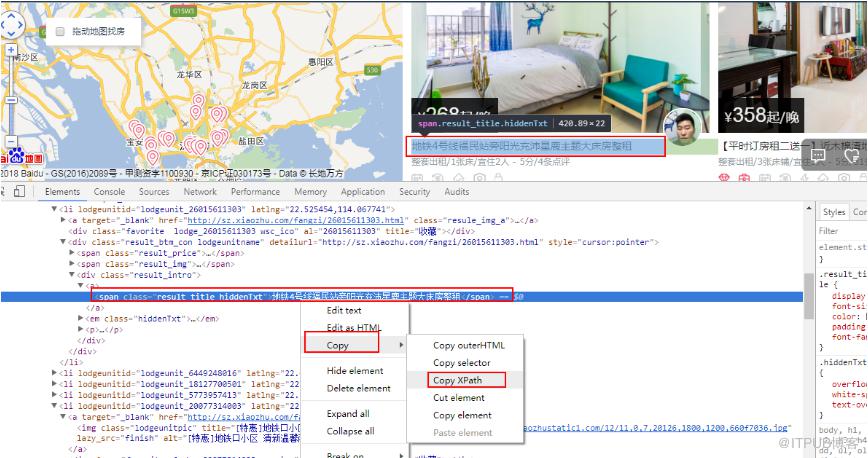This screenshot has height=458, width=868.
Task: Select Copy XPath in the submenu
Action: 465,380
